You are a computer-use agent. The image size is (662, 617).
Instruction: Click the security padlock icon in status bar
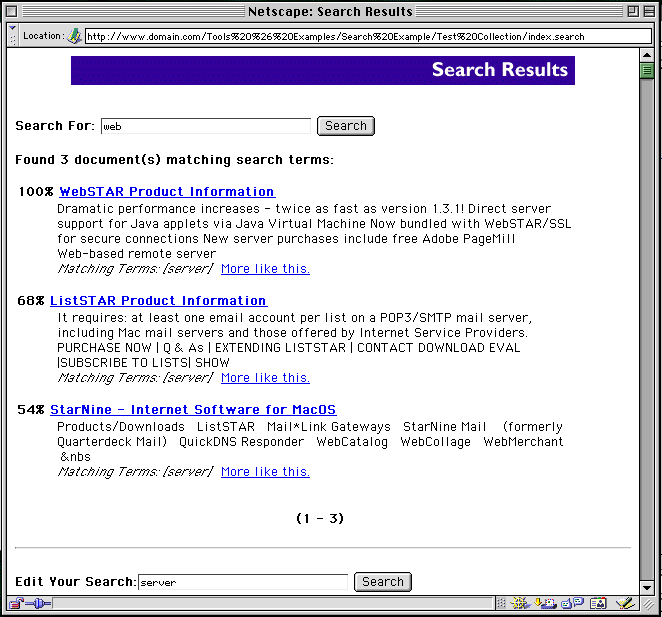pyautogui.click(x=16, y=603)
